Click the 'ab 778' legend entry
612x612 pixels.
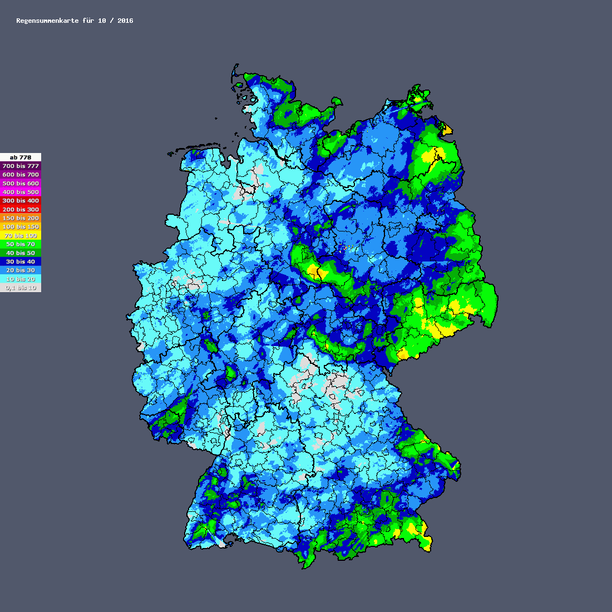pos(20,157)
